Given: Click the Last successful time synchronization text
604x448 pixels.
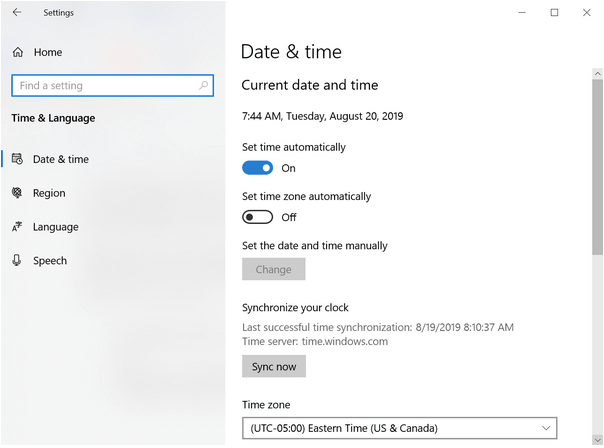Looking at the screenshot, I should [x=378, y=327].
